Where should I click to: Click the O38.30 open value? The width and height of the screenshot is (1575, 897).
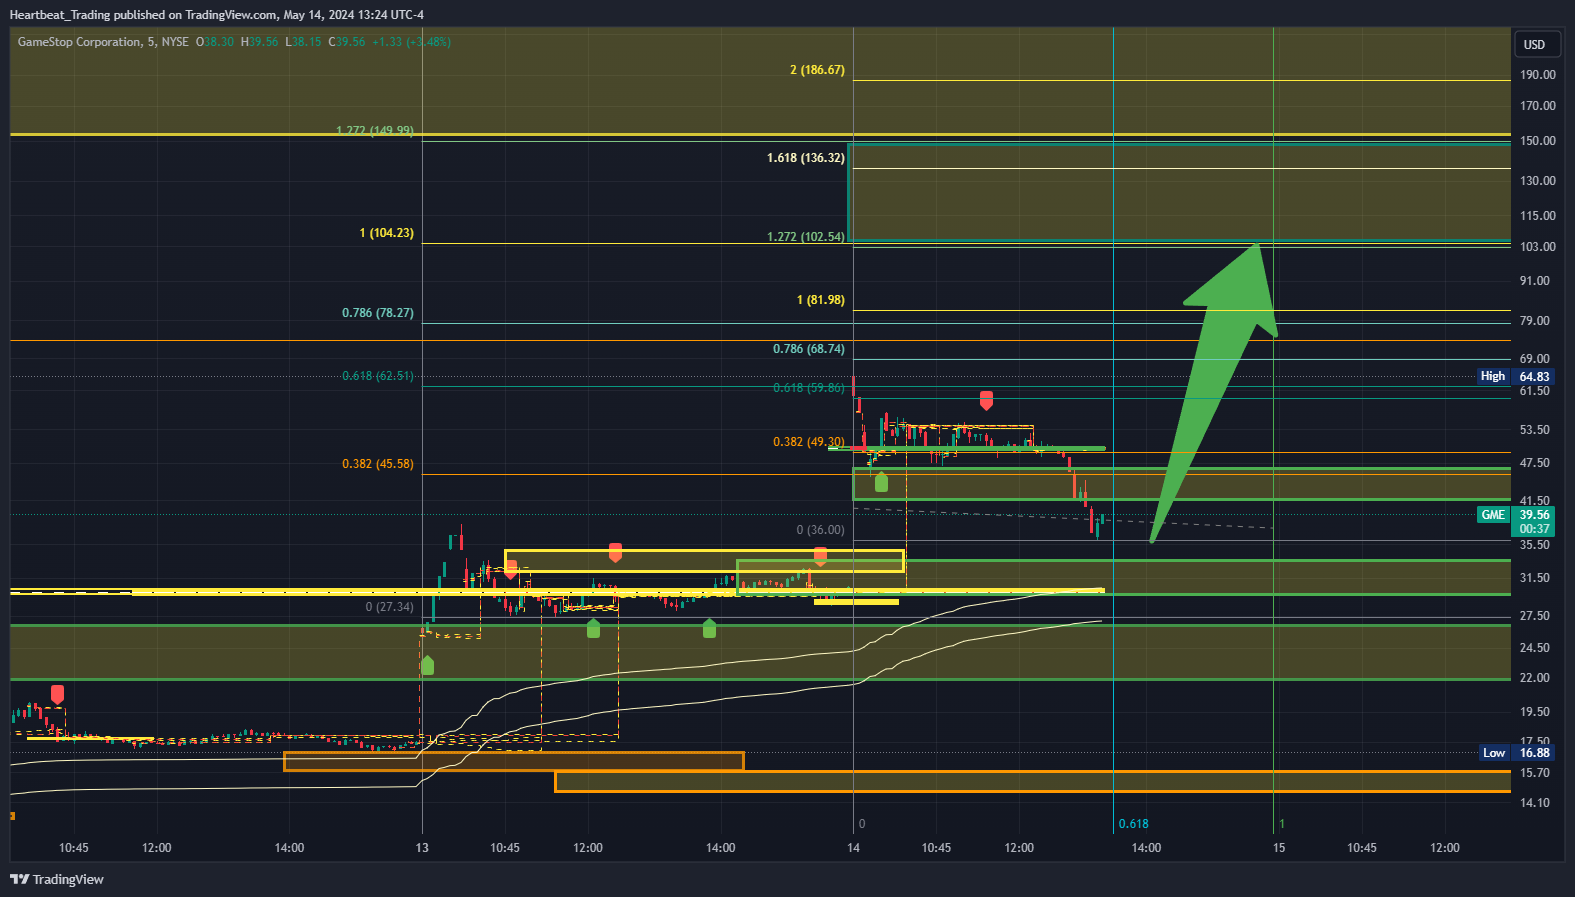[215, 42]
